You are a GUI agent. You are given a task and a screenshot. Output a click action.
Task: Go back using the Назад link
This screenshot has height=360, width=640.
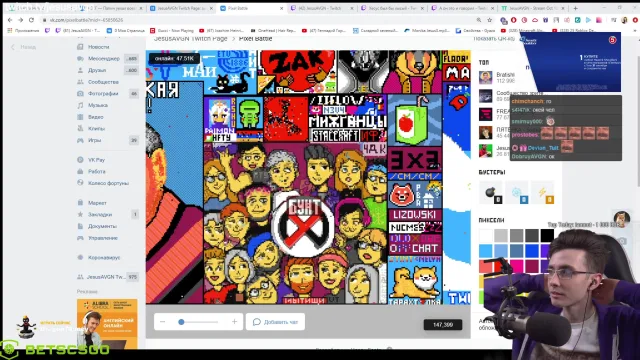coord(24,47)
